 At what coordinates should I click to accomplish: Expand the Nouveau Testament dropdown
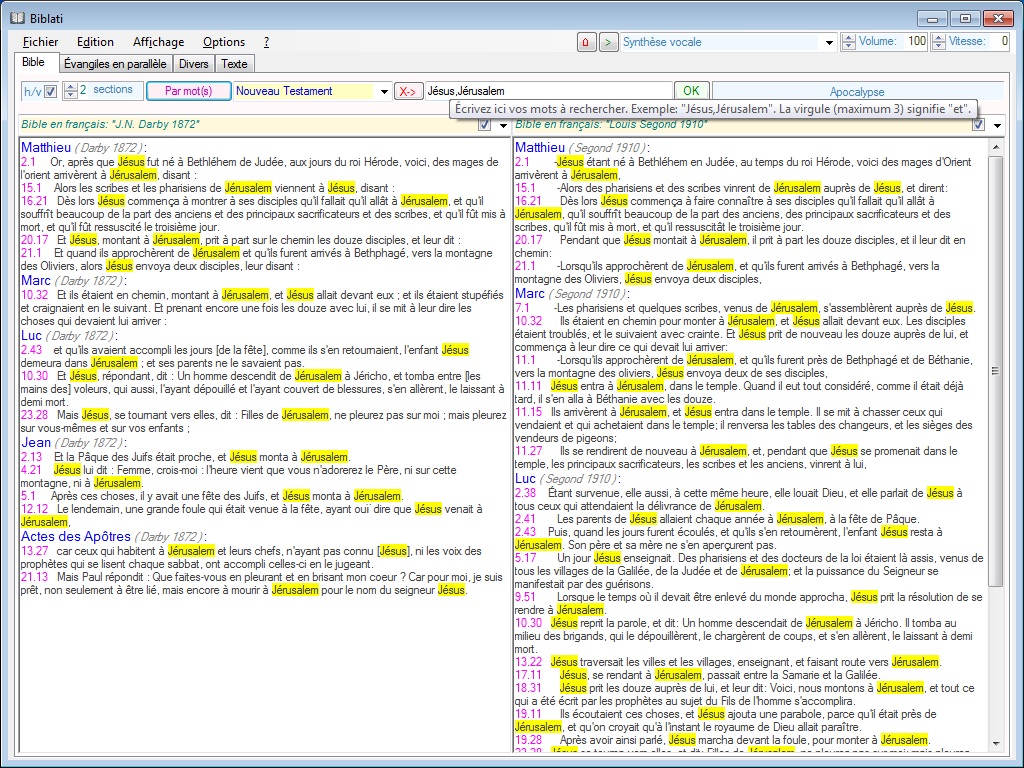384,91
